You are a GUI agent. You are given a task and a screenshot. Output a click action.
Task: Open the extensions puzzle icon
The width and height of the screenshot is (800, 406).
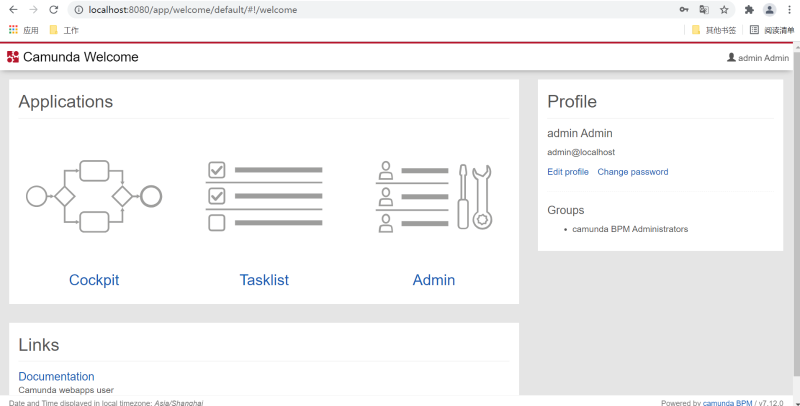point(749,10)
